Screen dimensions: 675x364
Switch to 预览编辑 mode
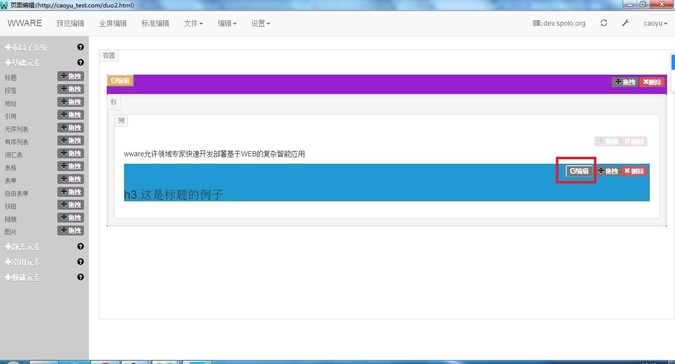pos(70,23)
